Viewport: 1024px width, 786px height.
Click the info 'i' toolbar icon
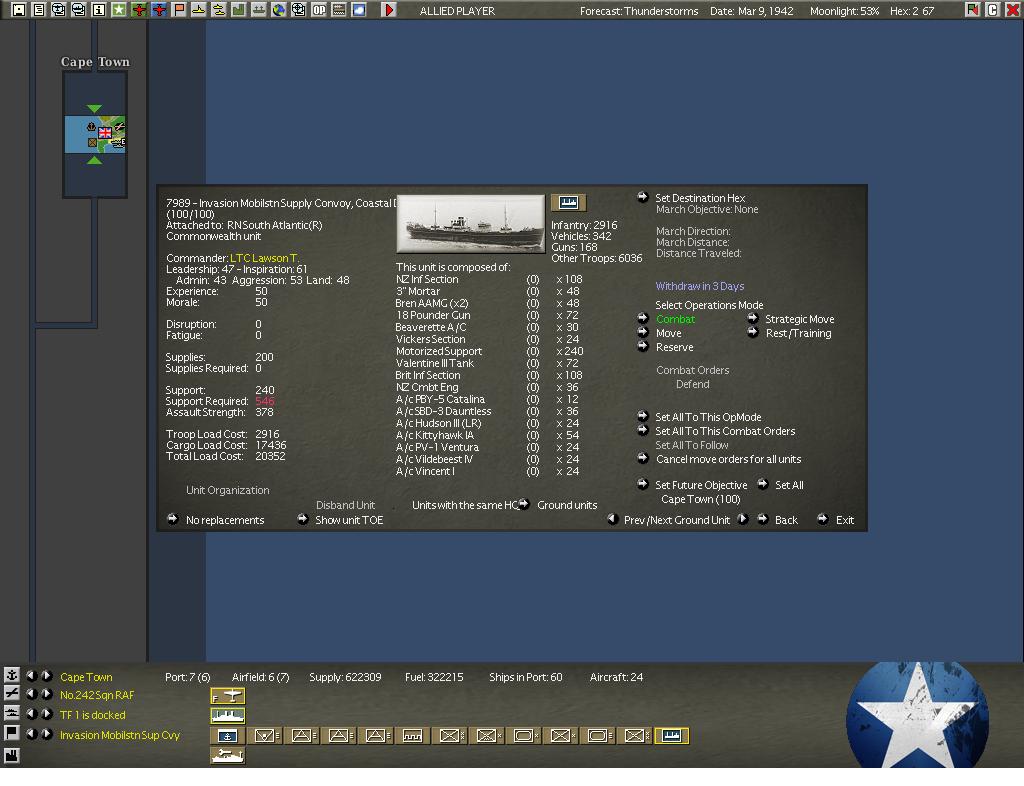(99, 10)
